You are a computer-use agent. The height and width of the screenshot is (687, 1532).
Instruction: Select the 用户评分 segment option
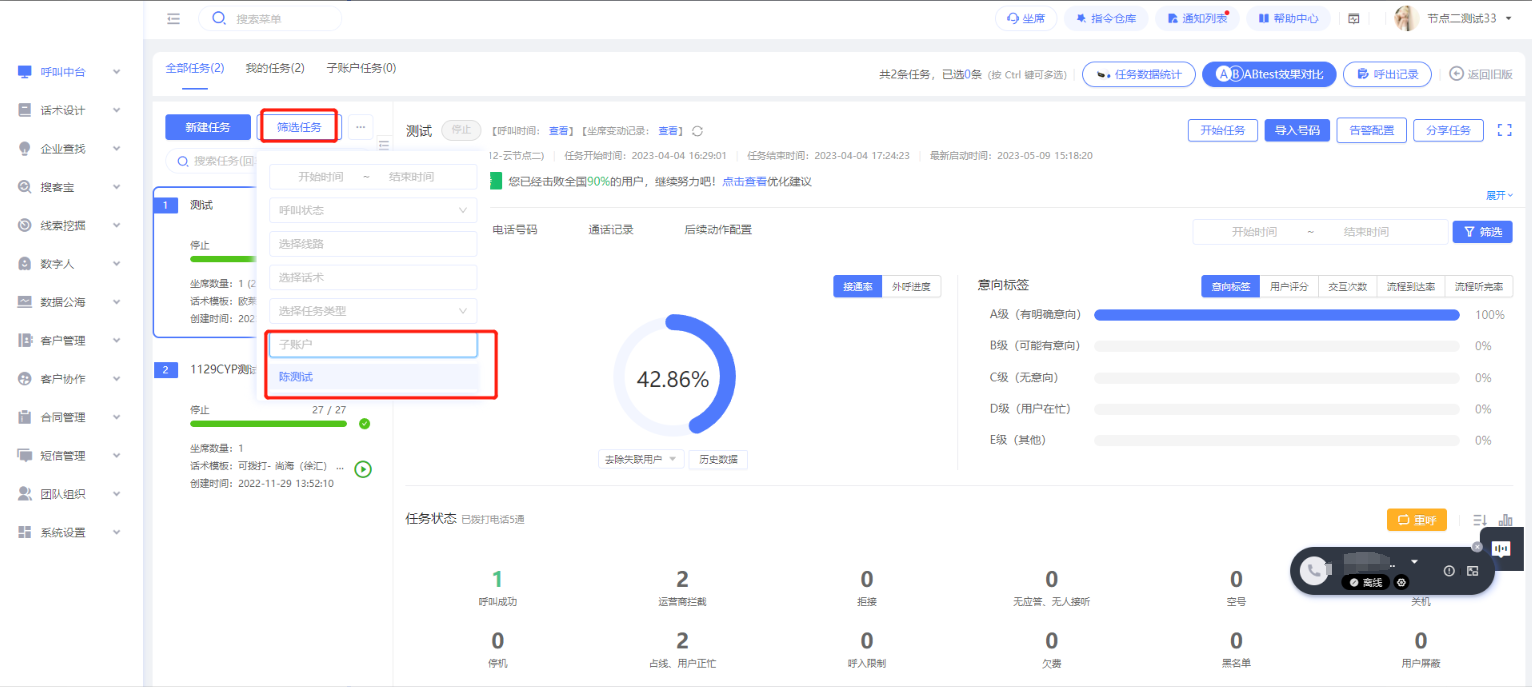(x=1288, y=287)
